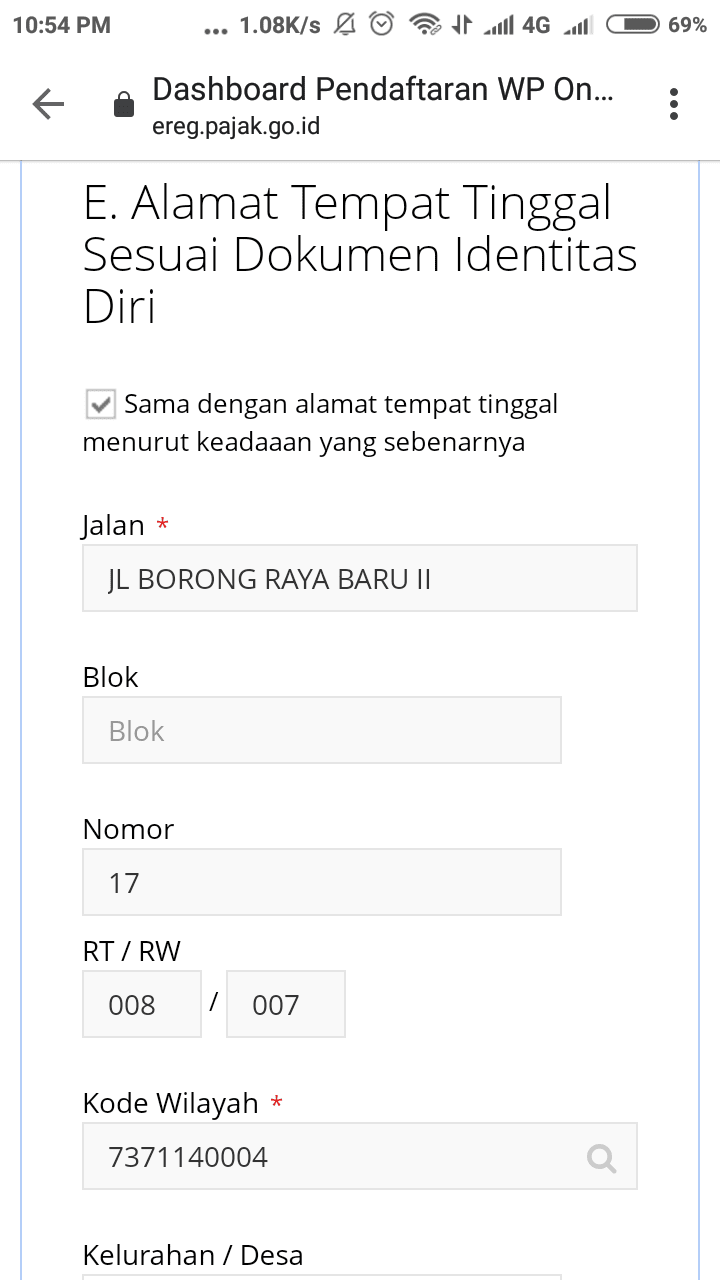Tap the alarm clock status icon
This screenshot has height=1280, width=720.
[382, 24]
